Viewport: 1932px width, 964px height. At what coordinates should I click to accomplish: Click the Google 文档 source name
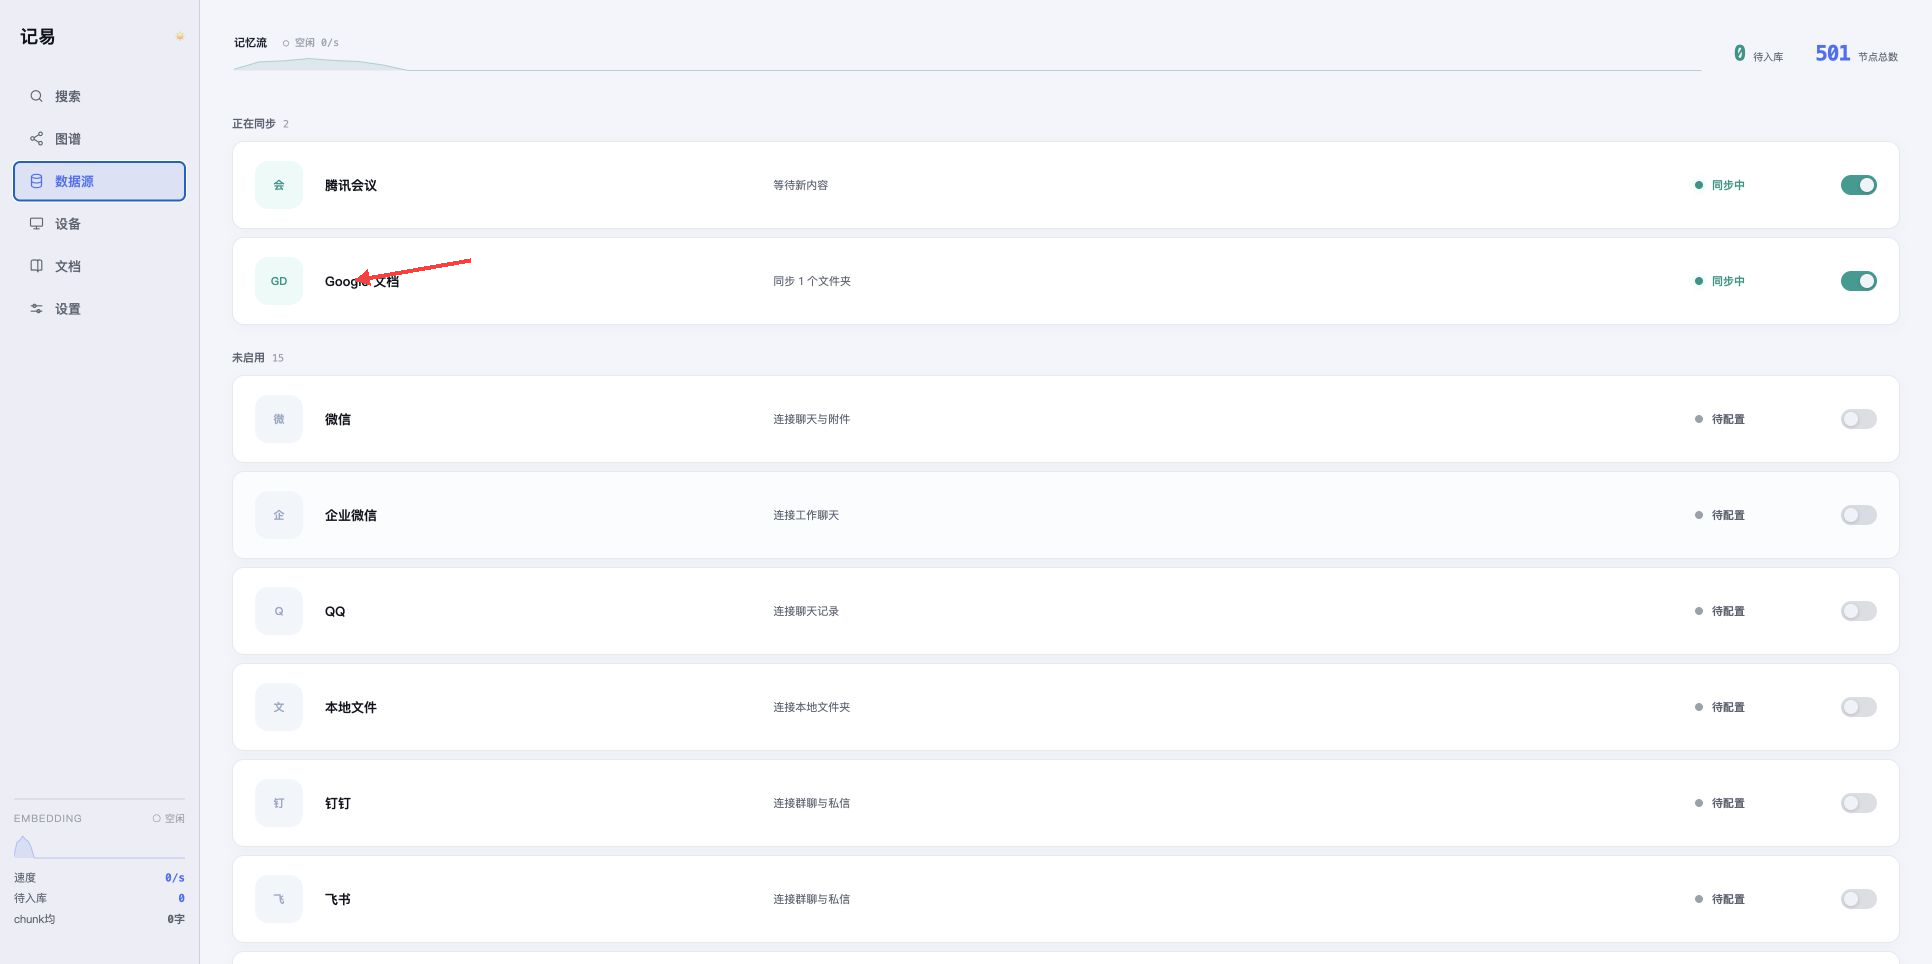[x=362, y=281]
